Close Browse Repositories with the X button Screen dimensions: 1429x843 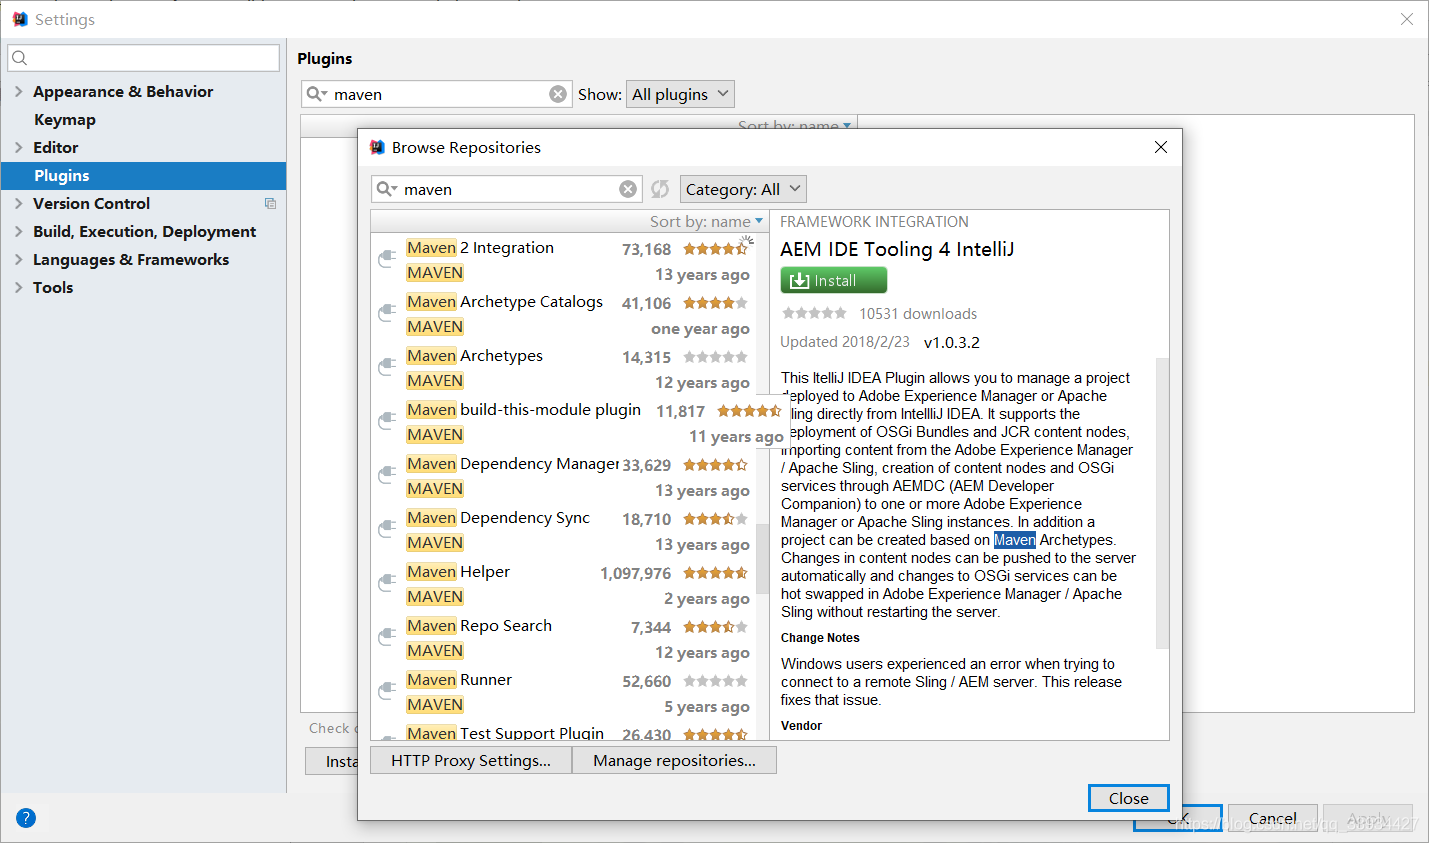tap(1161, 147)
